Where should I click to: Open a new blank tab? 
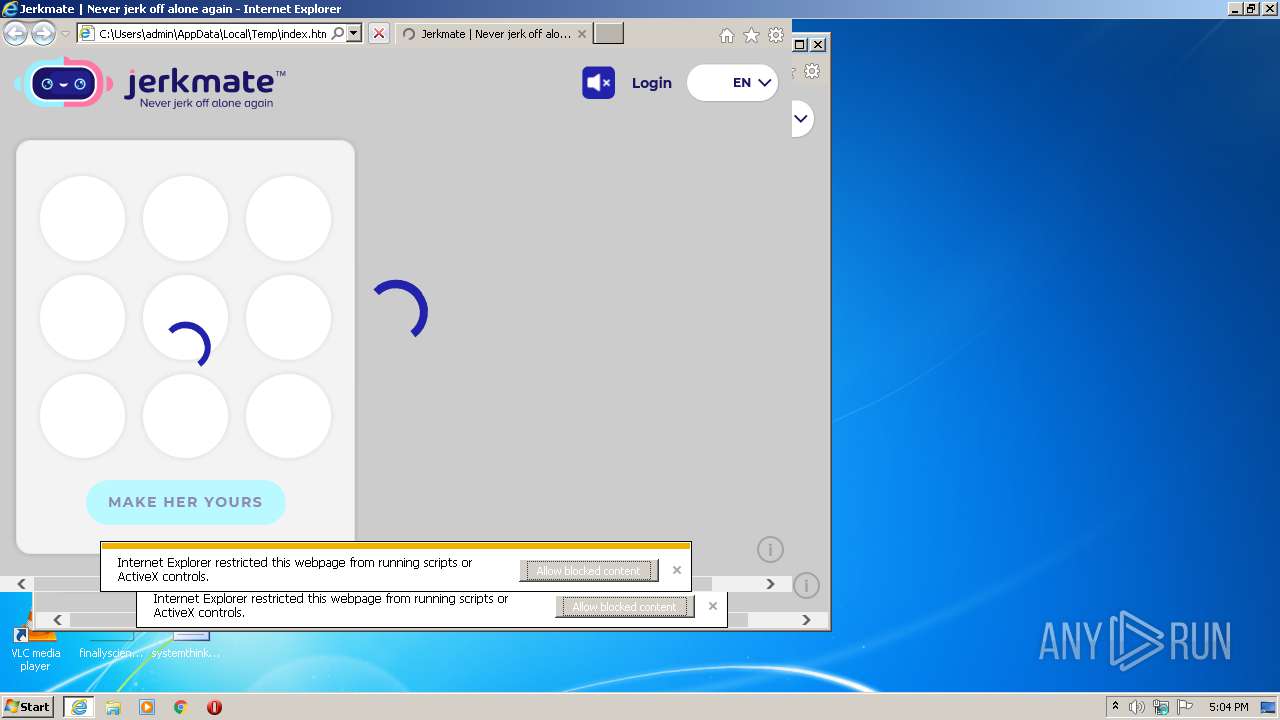click(x=608, y=34)
